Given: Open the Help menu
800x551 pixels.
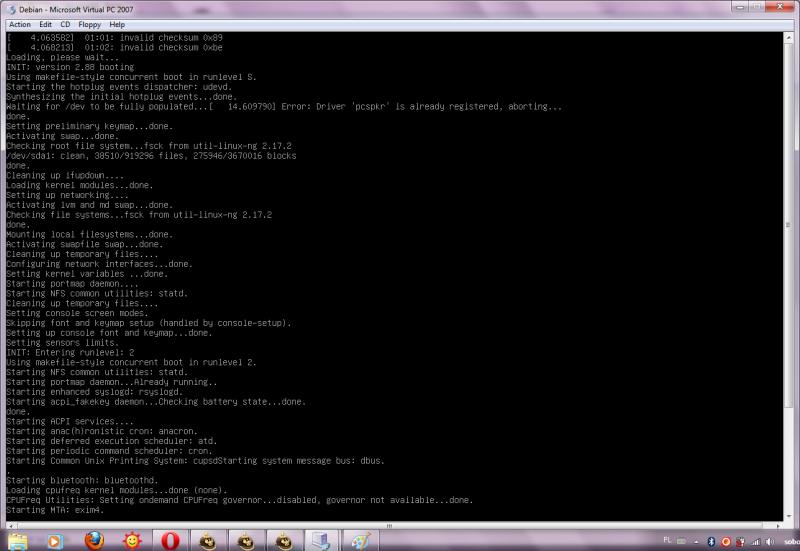Looking at the screenshot, I should tap(118, 24).
